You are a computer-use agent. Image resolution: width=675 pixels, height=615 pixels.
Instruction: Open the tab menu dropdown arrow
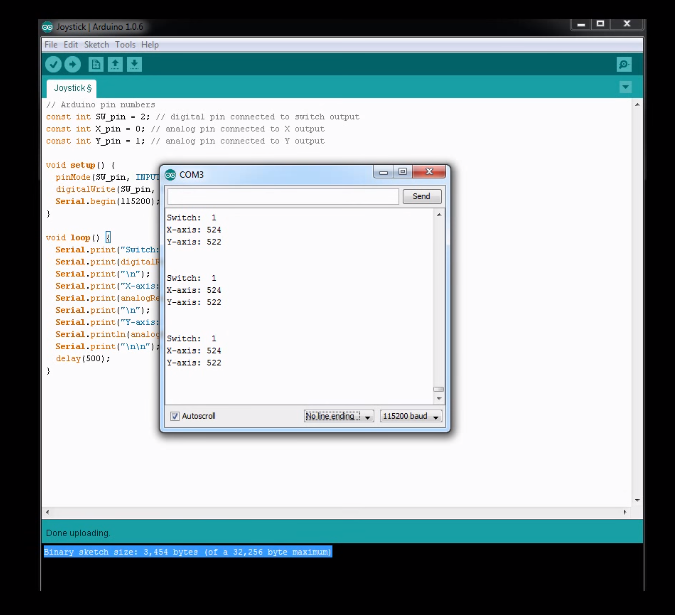tap(625, 87)
